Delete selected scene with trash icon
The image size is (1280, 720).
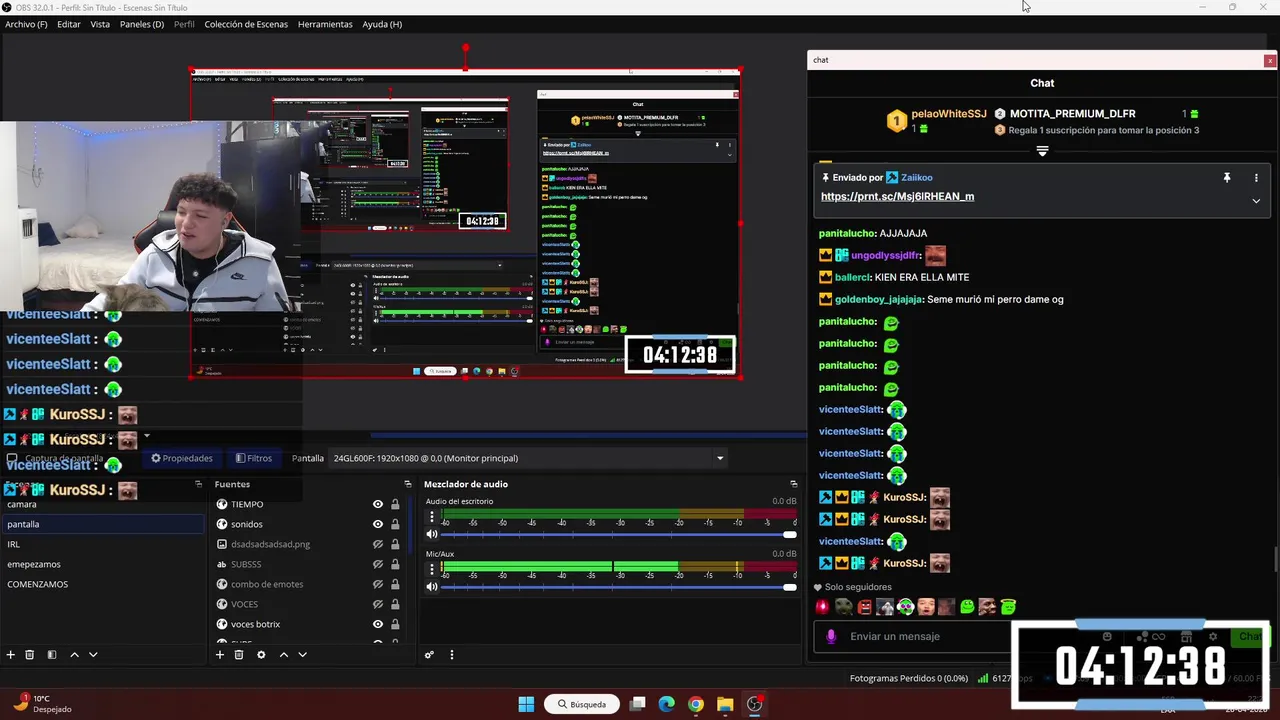(x=30, y=655)
